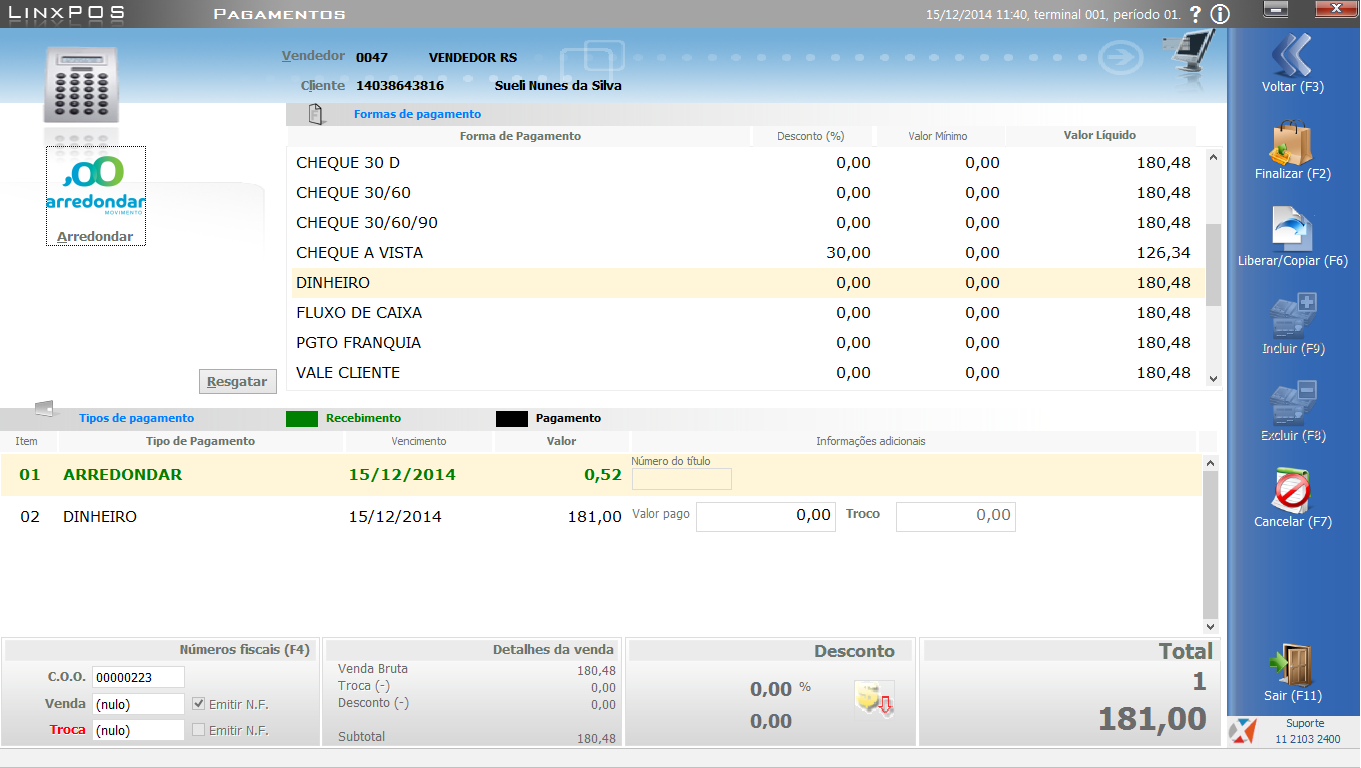
Task: Click the black Pagamento color swatch
Action: point(512,418)
